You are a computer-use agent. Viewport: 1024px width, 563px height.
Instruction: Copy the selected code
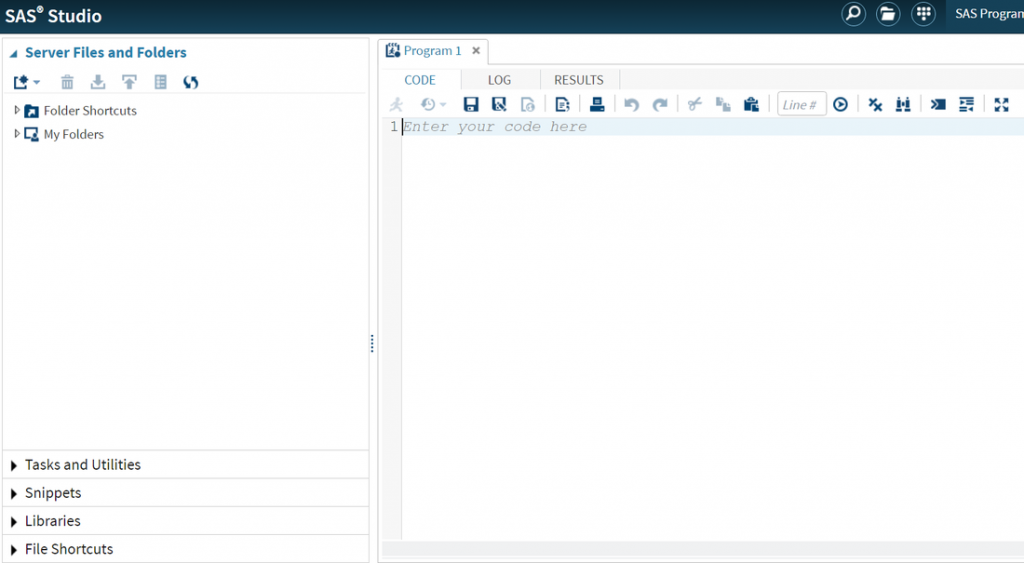coord(723,105)
